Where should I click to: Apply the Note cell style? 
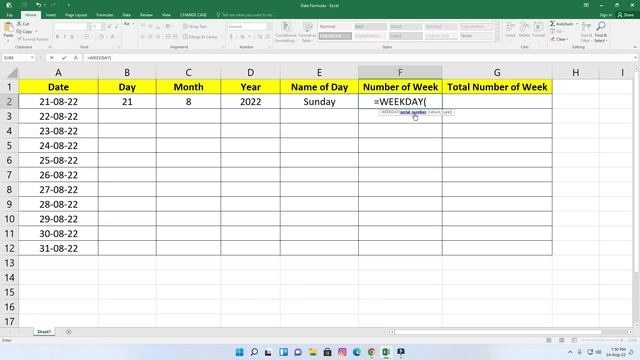(x=476, y=36)
